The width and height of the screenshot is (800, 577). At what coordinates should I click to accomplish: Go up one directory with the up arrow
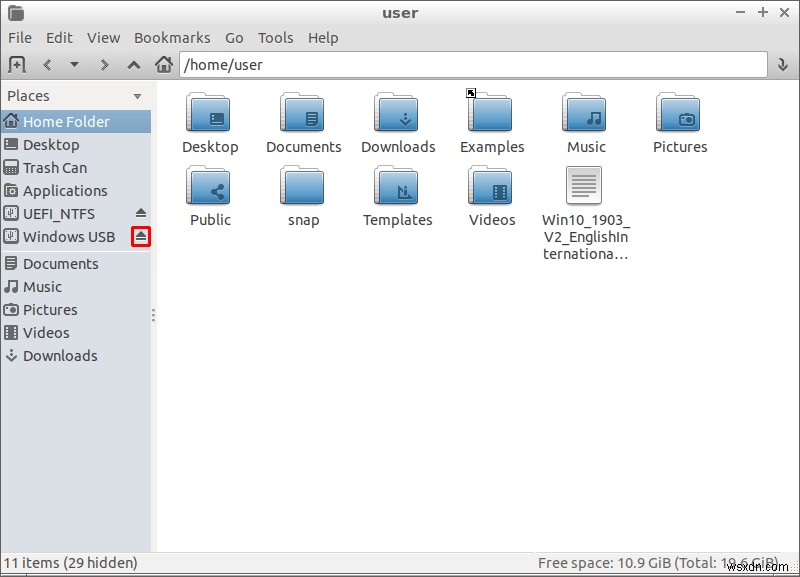[x=133, y=63]
